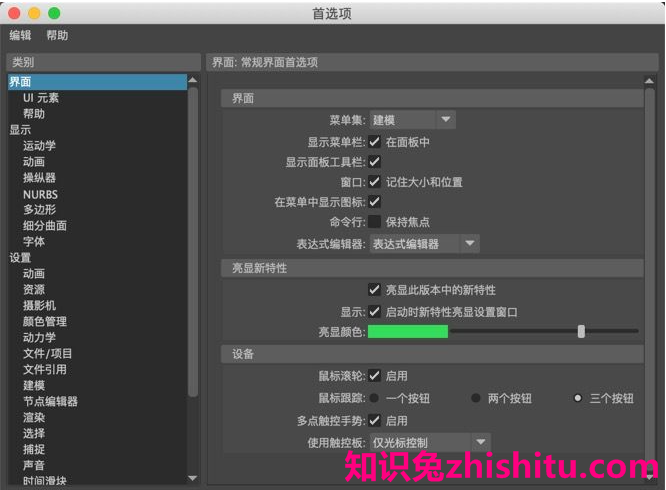
Task: Select 颜色管理 in category list
Action: (x=45, y=321)
